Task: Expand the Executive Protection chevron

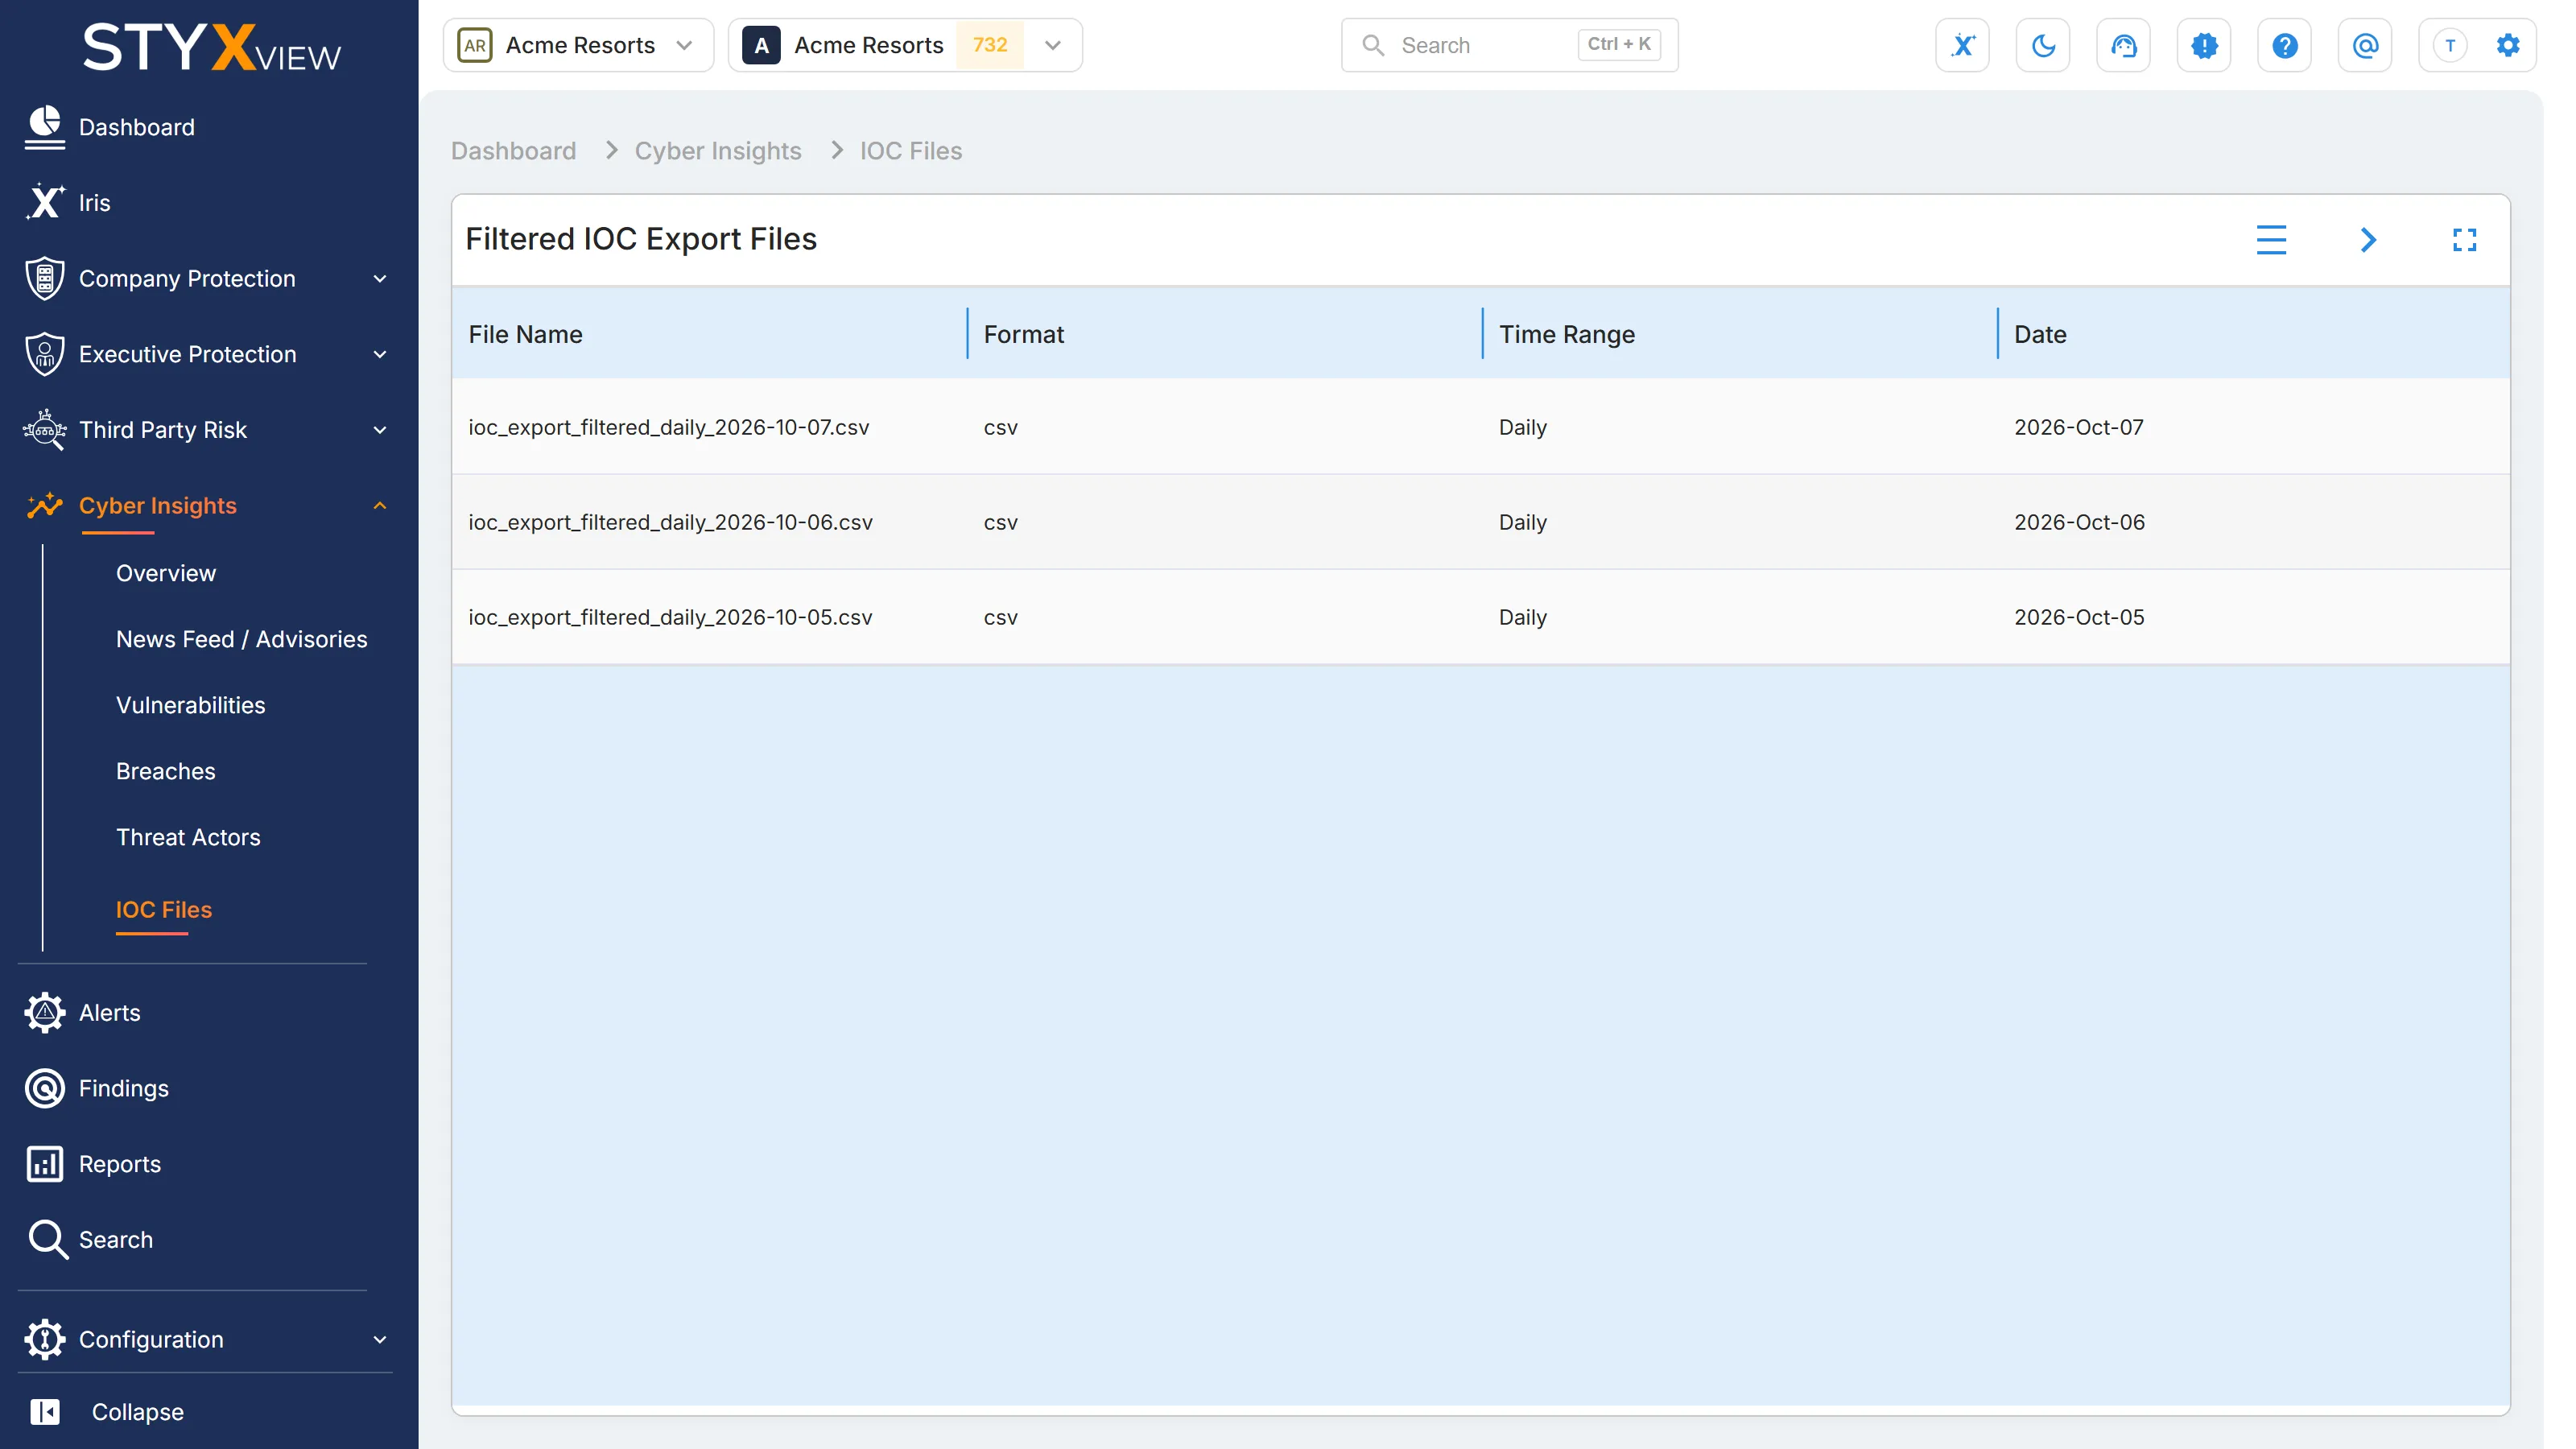Action: (380, 355)
